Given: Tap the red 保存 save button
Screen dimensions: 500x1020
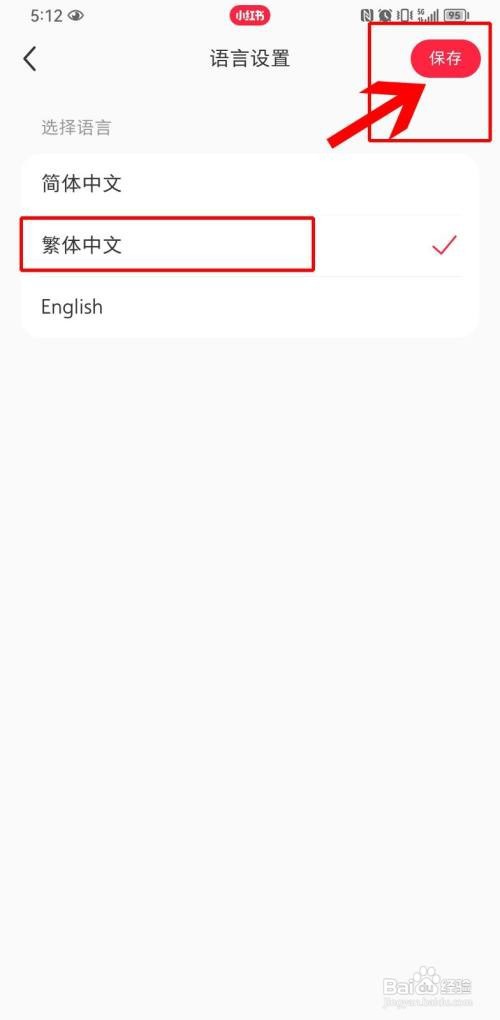Looking at the screenshot, I should click(x=445, y=59).
